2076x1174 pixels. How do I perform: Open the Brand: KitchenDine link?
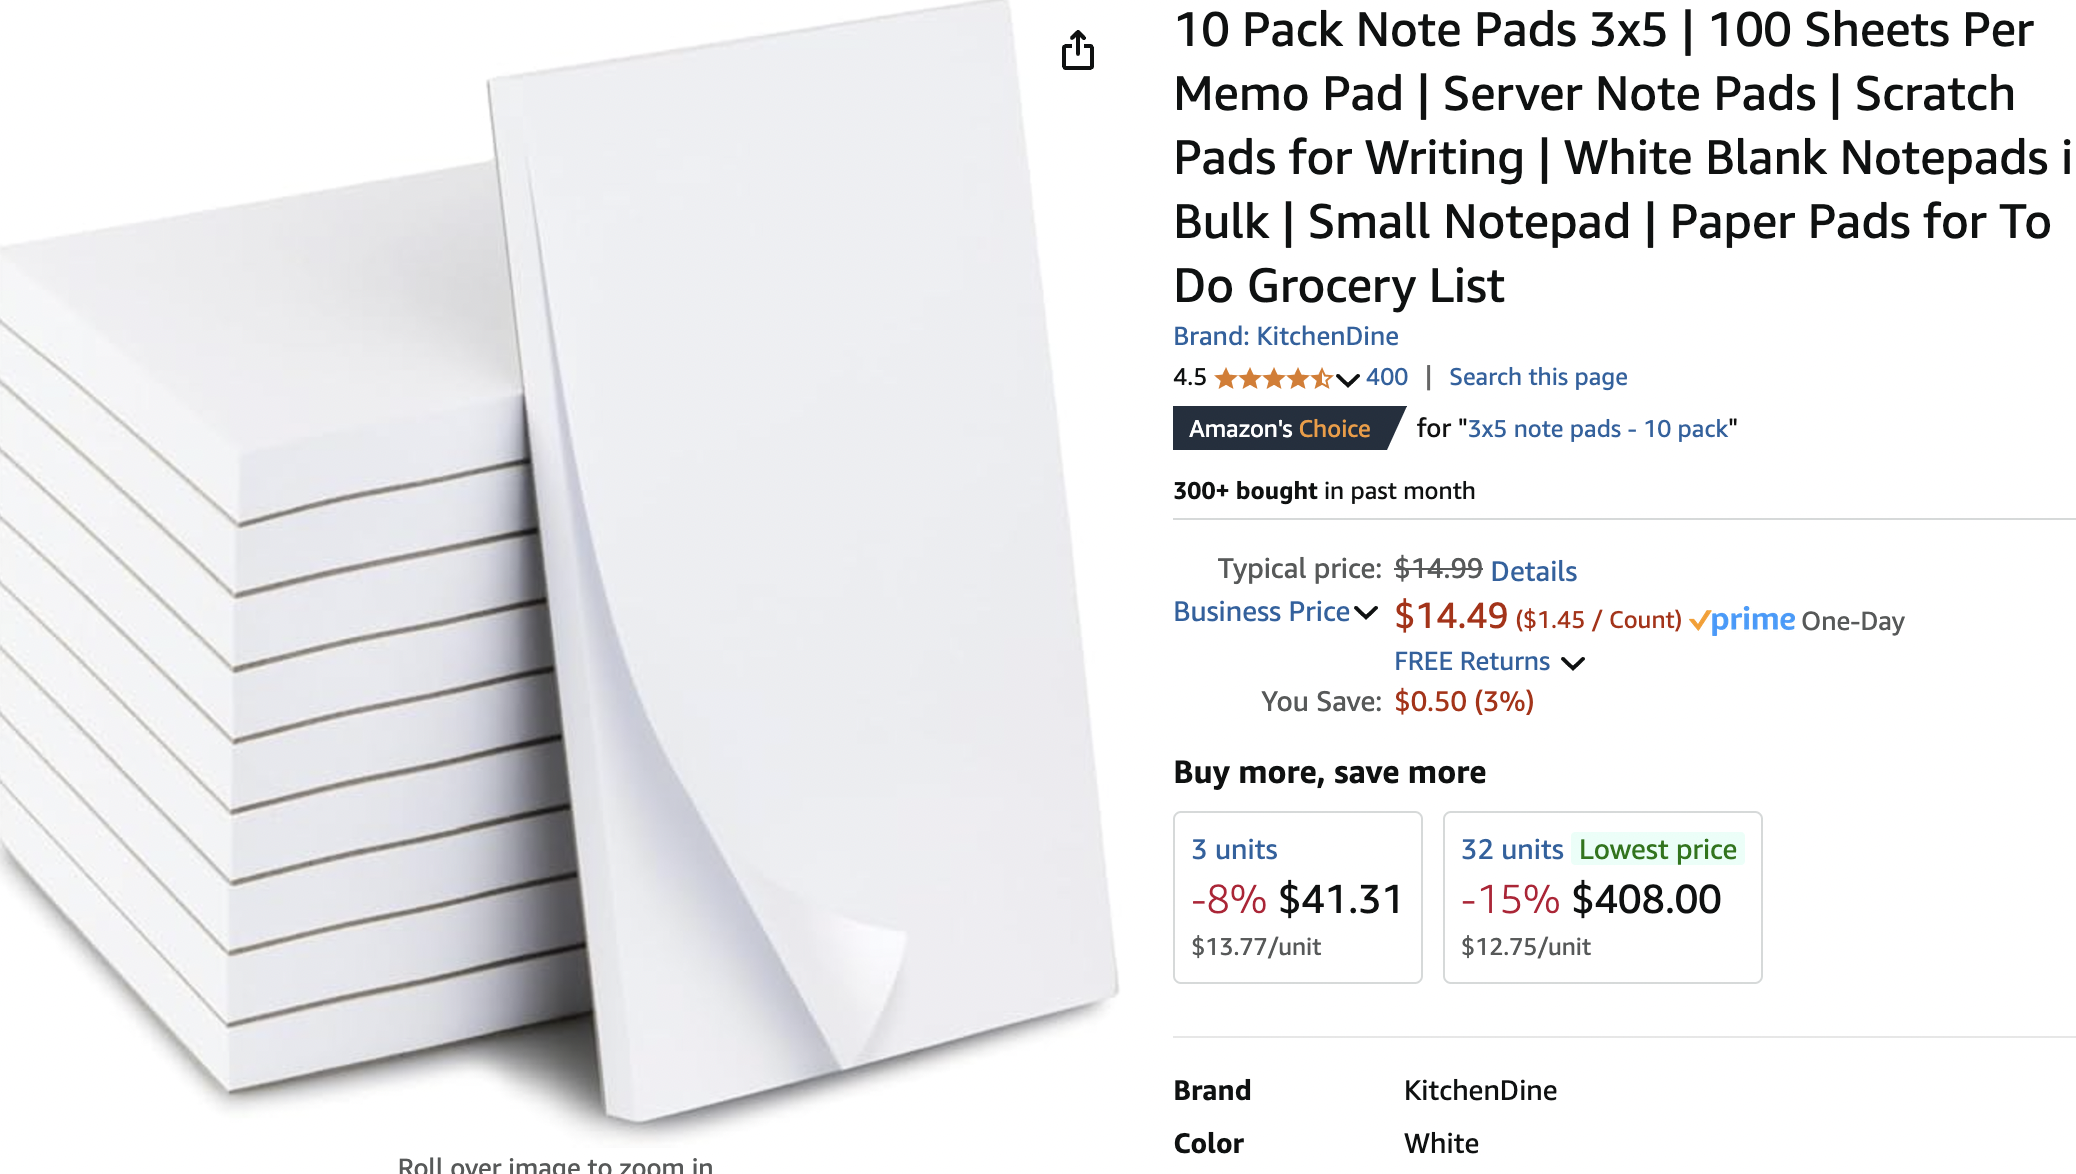(x=1286, y=336)
